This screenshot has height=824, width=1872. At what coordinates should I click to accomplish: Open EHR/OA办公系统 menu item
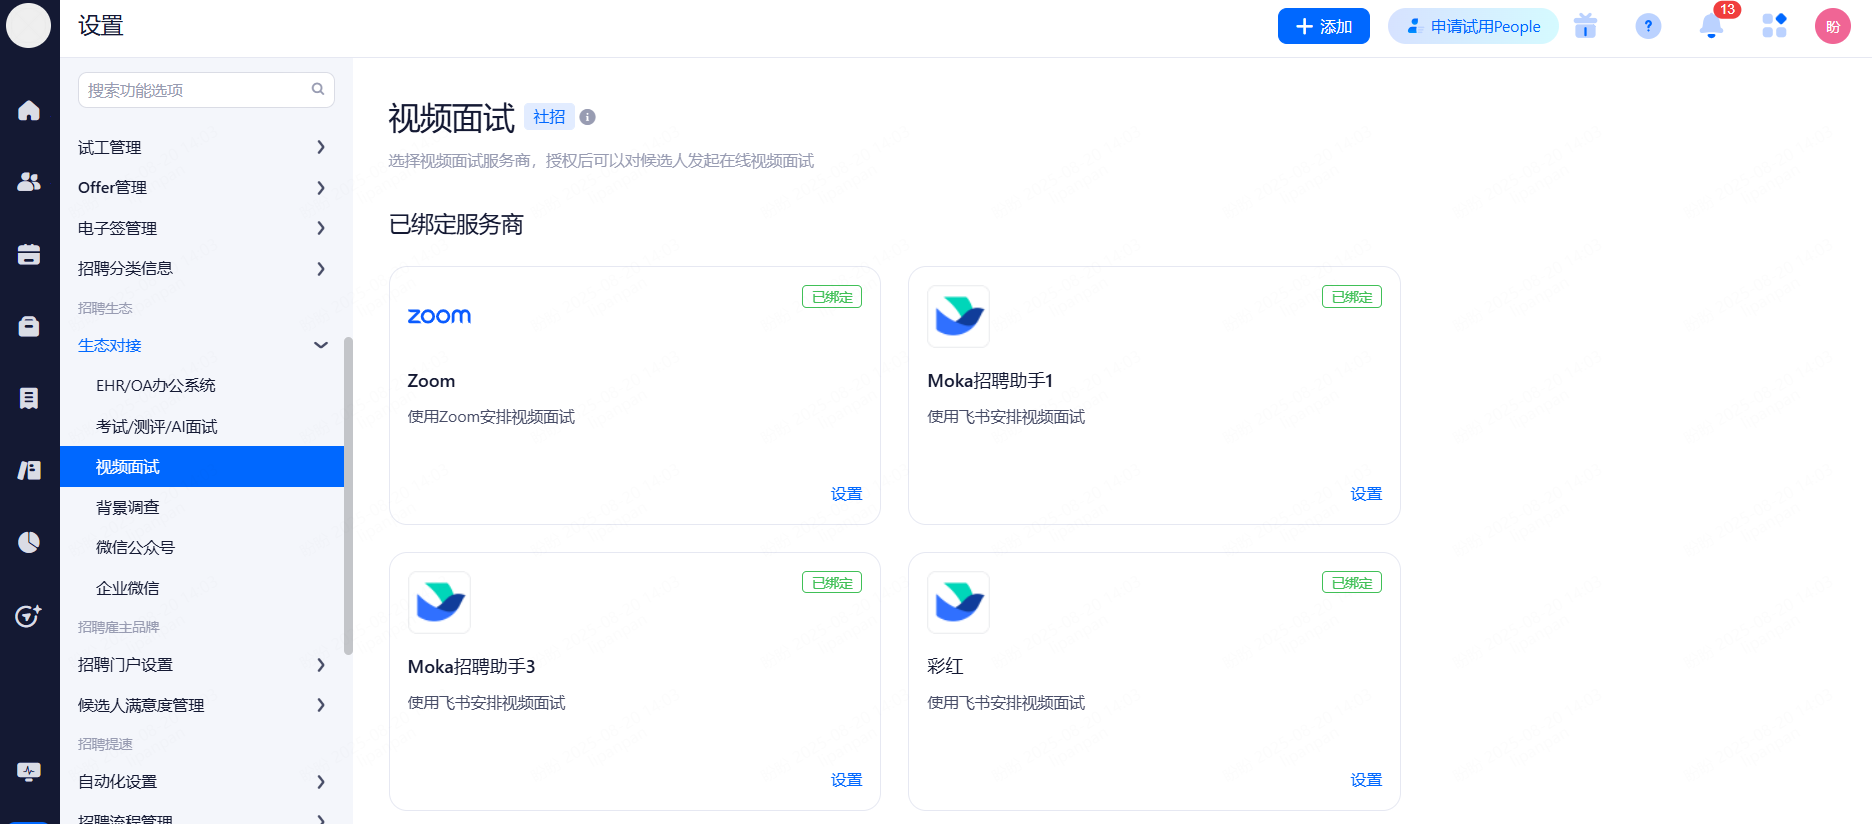pos(156,386)
